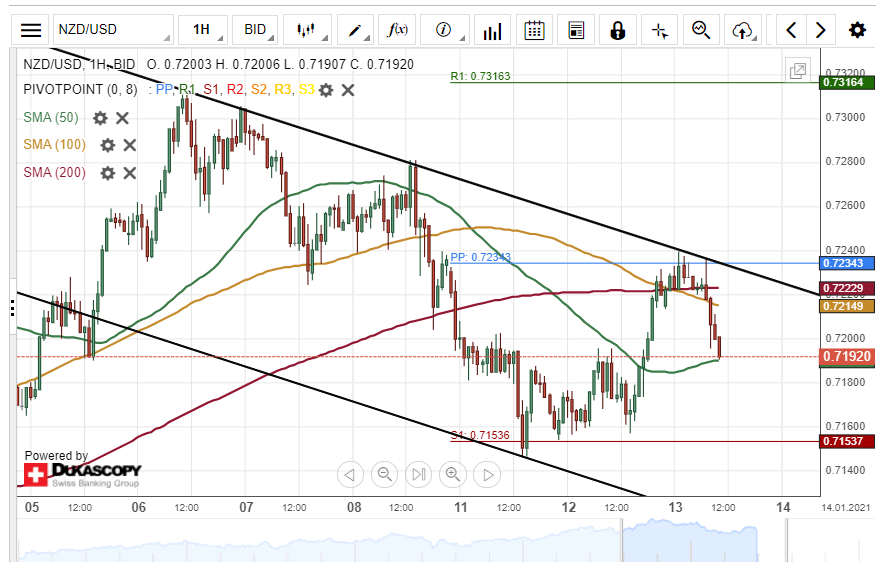This screenshot has height=568, width=878.
Task: Click the 0.73164 R1 price tag
Action: tap(847, 82)
